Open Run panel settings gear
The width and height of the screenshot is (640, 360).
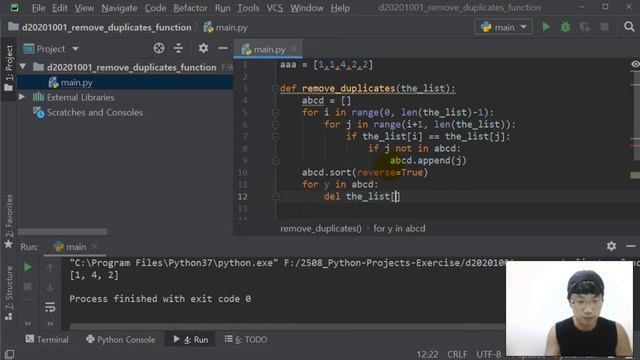click(x=611, y=246)
